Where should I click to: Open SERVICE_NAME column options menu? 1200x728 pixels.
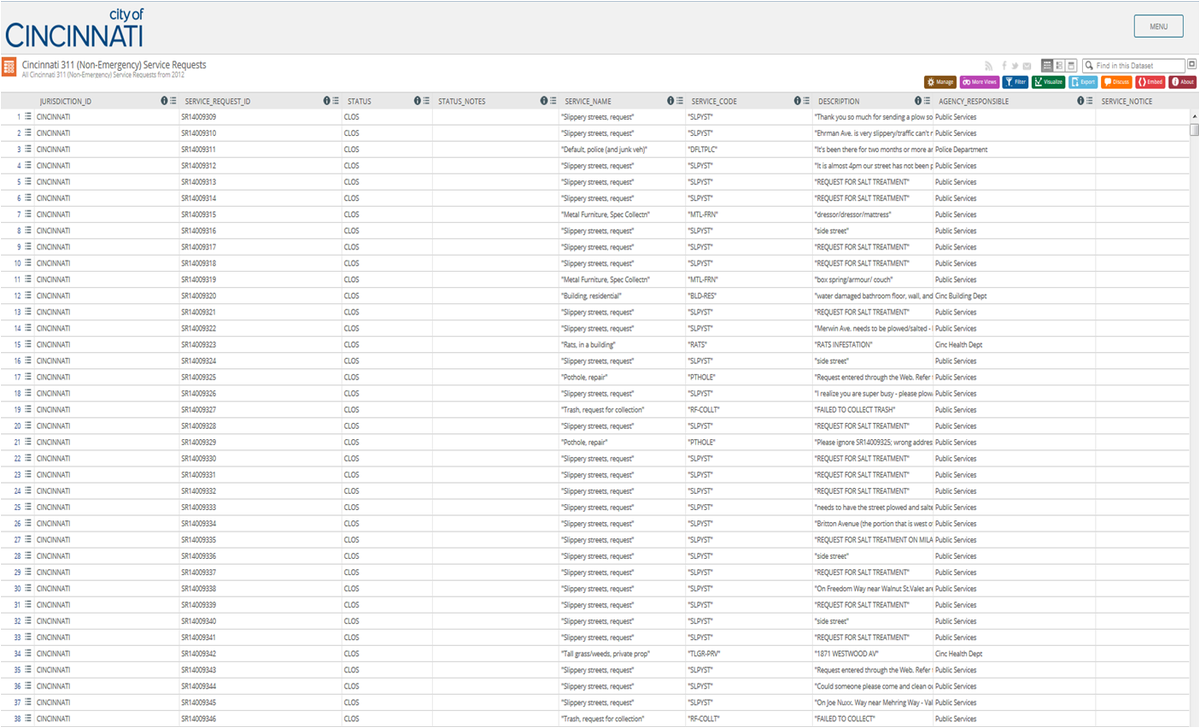[x=680, y=101]
